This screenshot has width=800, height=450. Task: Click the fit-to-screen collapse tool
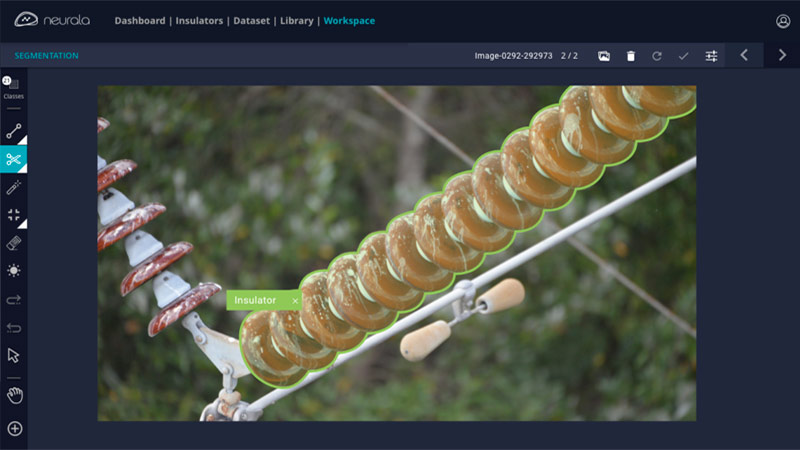coord(14,215)
